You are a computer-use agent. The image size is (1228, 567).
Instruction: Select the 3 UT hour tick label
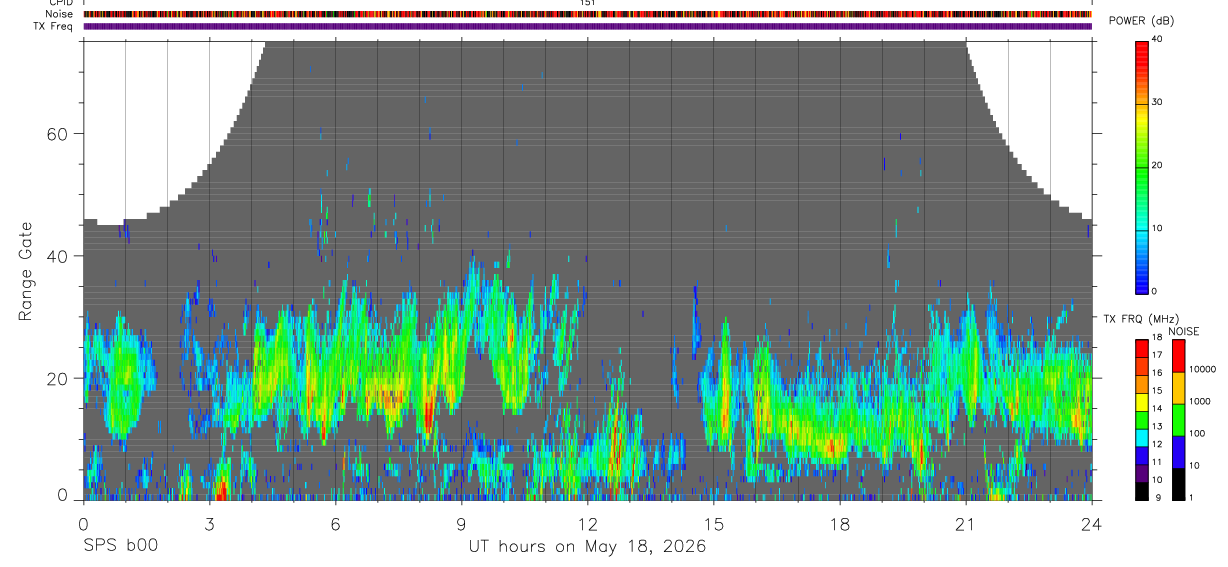click(x=209, y=525)
